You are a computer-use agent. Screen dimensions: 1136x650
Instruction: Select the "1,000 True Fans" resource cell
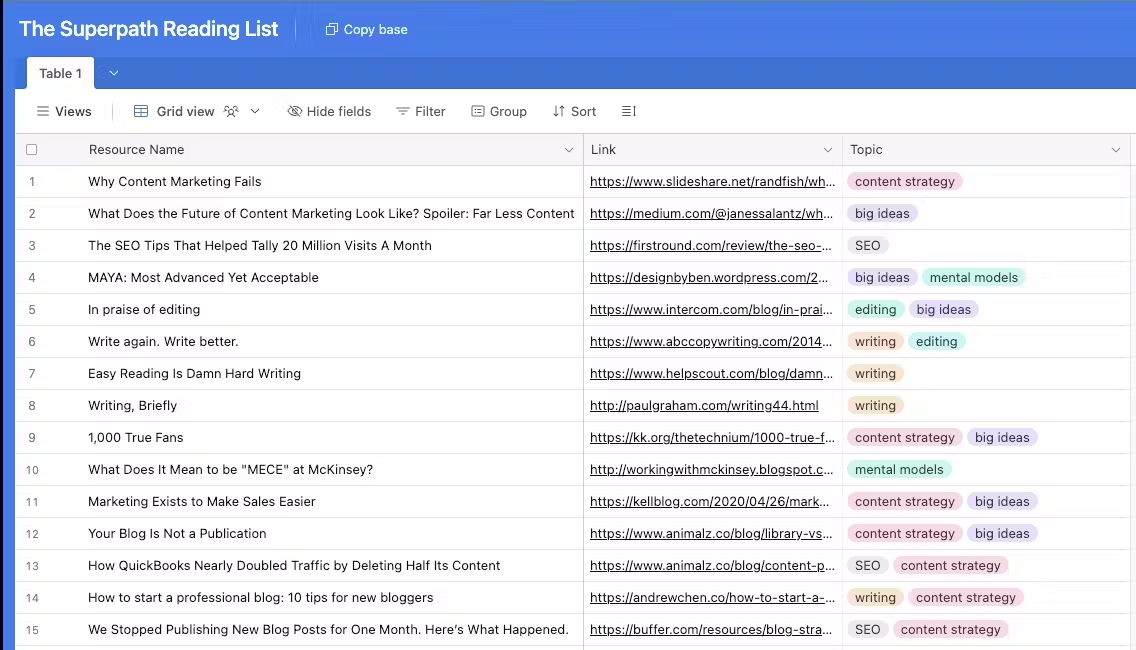click(136, 438)
